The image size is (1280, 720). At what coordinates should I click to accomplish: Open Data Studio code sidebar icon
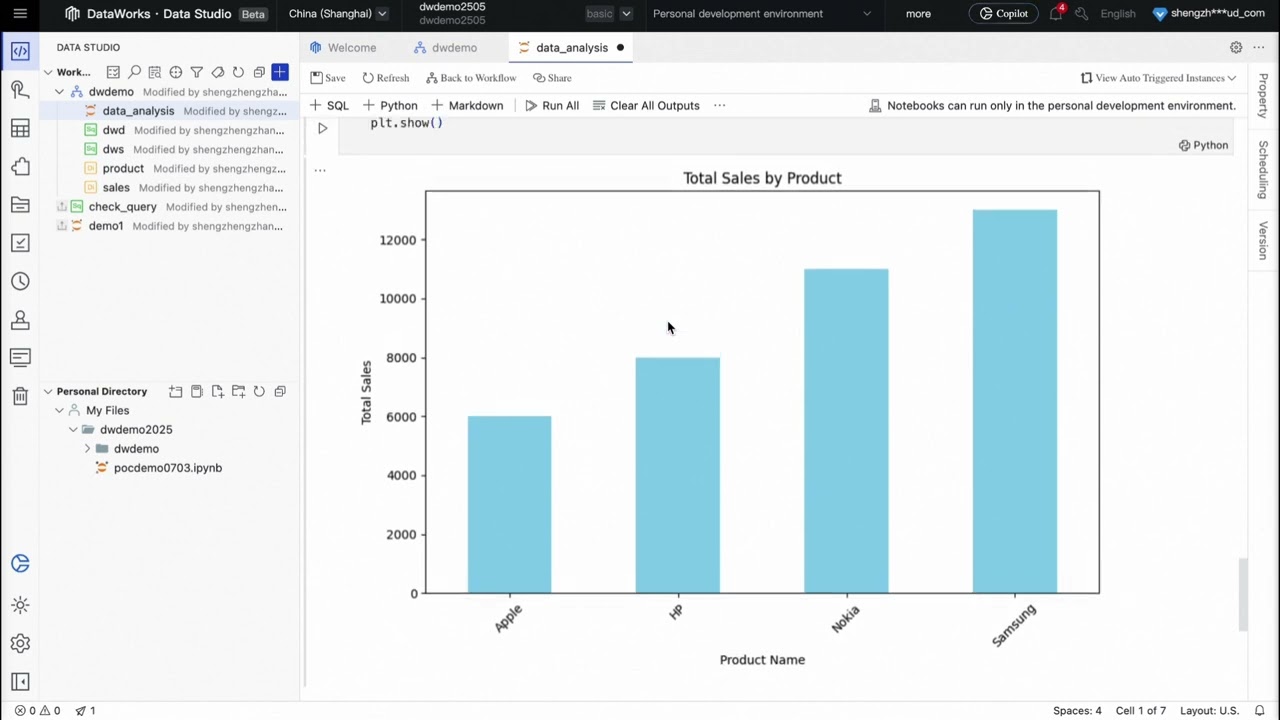[20, 51]
